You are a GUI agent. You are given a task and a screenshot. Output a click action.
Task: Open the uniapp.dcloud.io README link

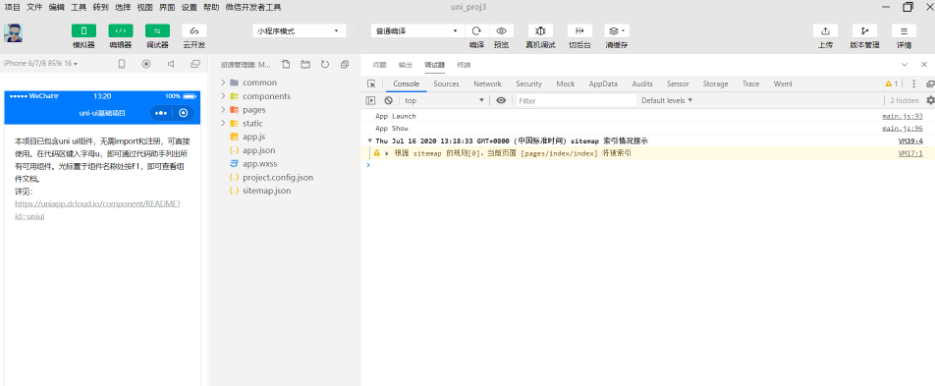(x=97, y=209)
